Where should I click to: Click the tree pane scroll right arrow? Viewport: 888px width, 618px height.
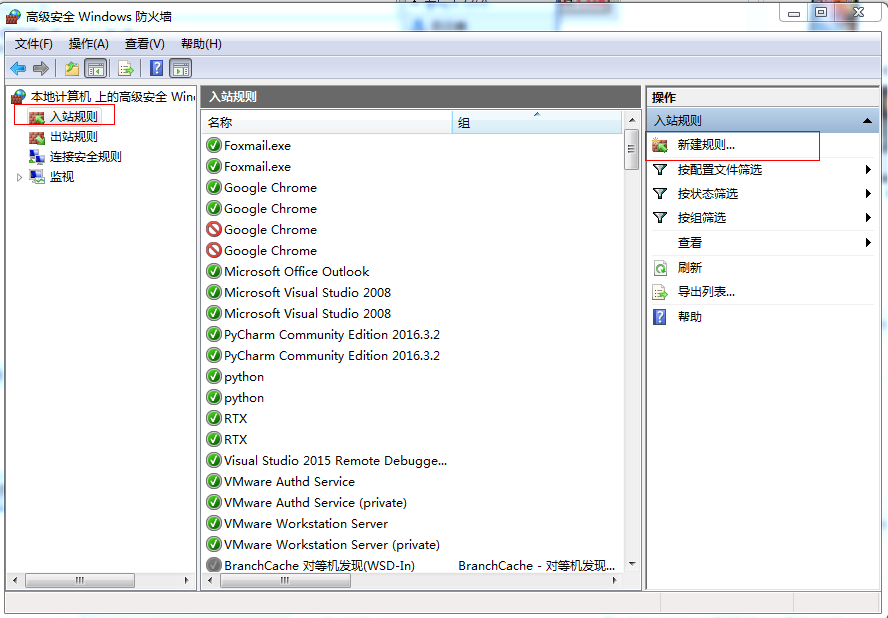[x=186, y=581]
